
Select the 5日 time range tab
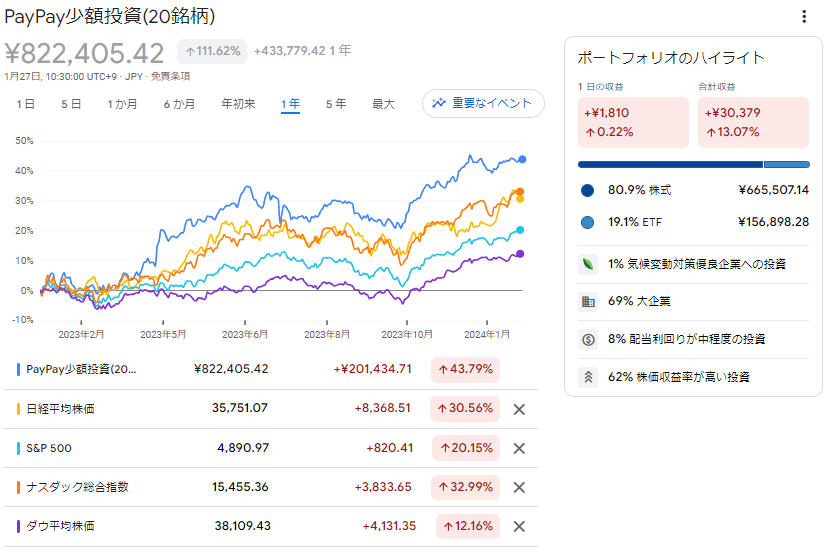tap(71, 104)
